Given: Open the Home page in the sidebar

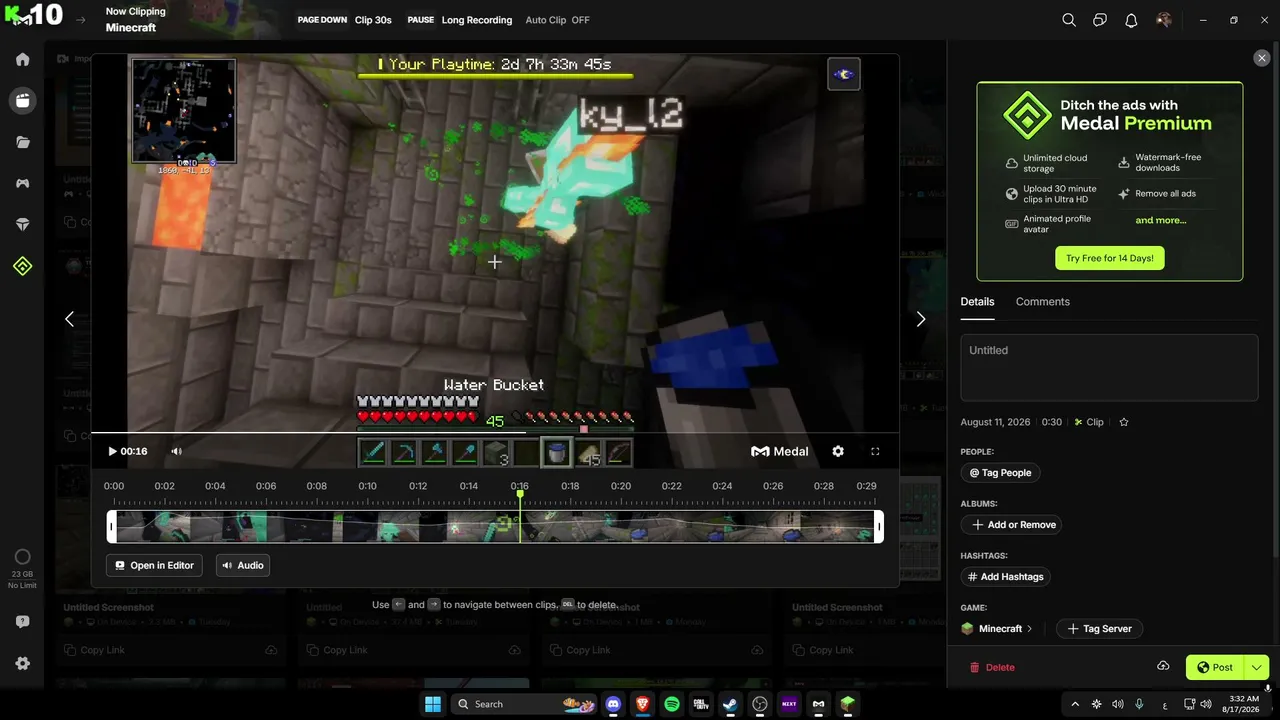Looking at the screenshot, I should 22,59.
